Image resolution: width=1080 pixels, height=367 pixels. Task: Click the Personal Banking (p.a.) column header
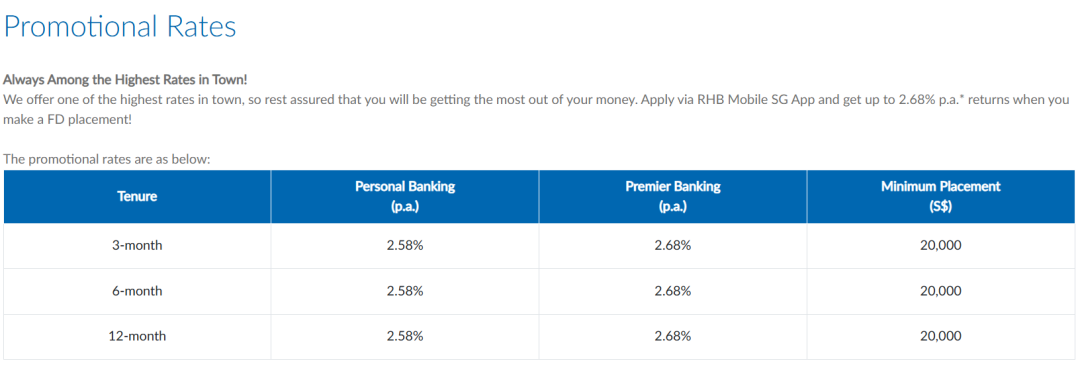(405, 197)
